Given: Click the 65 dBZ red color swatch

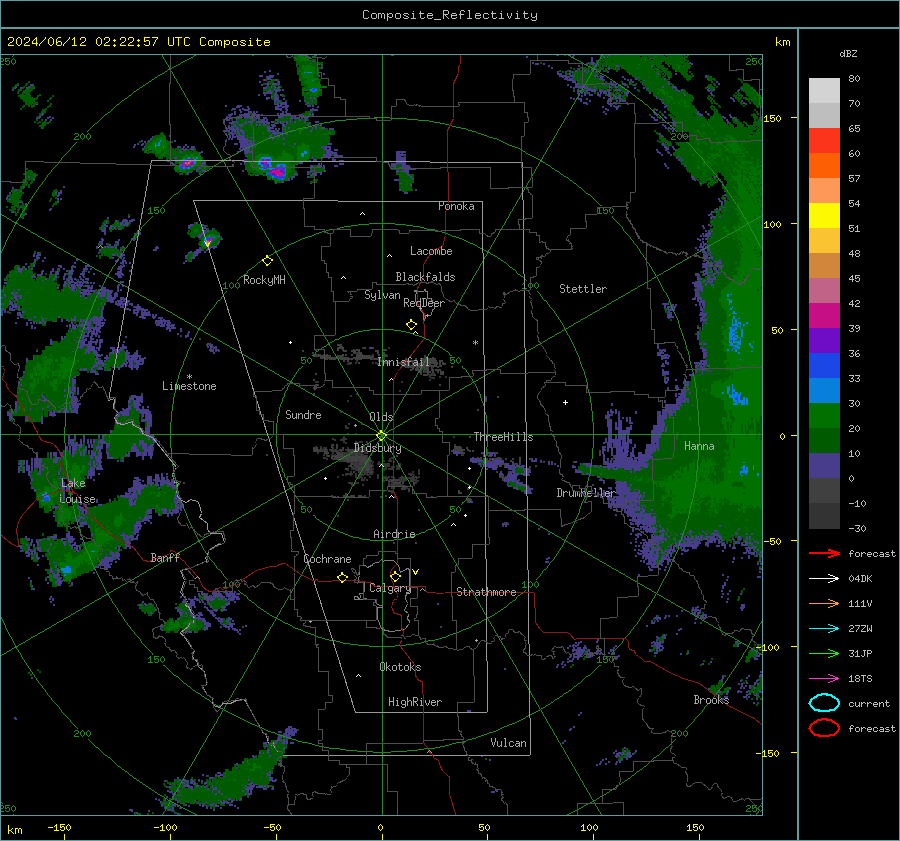Looking at the screenshot, I should coord(824,140).
